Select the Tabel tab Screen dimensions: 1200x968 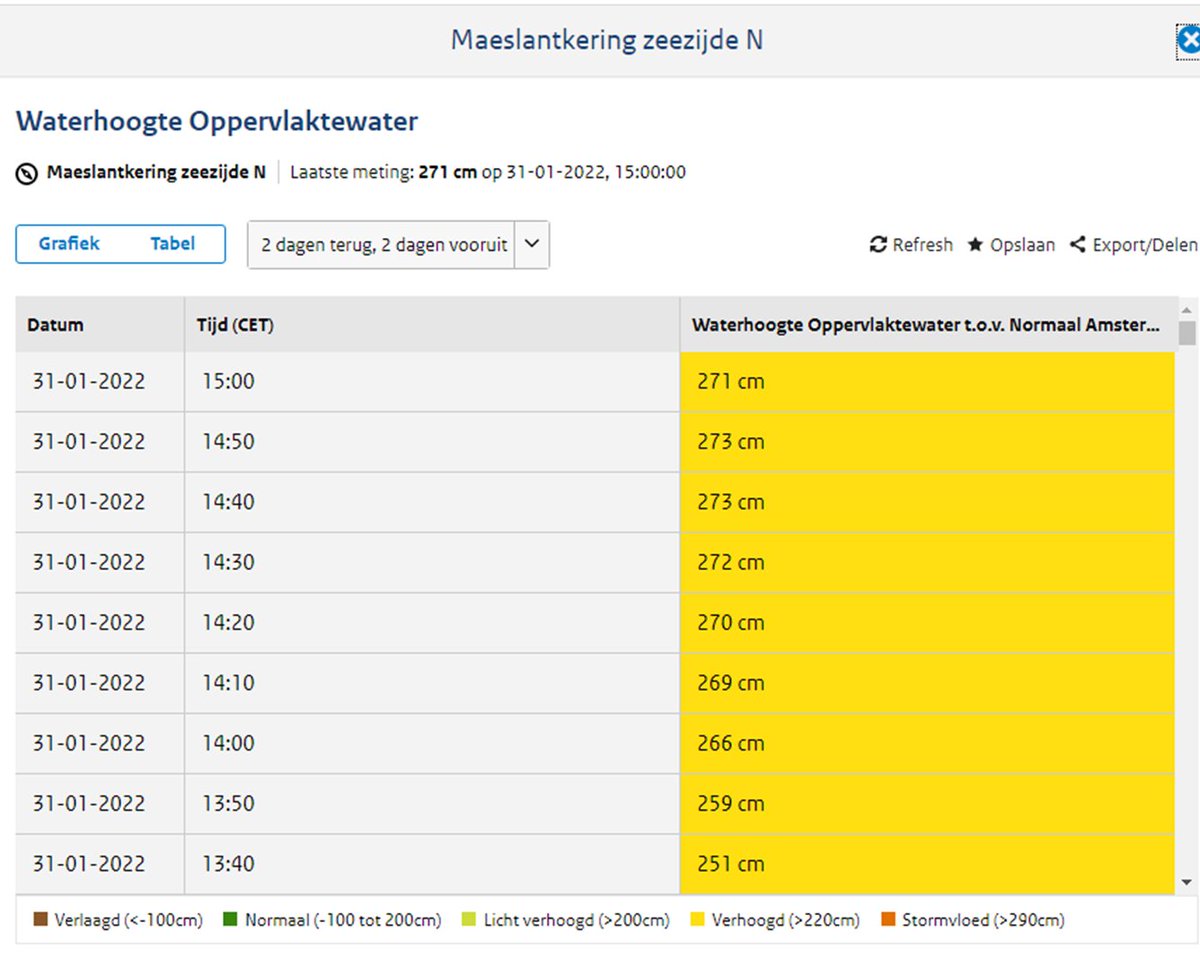click(x=172, y=244)
